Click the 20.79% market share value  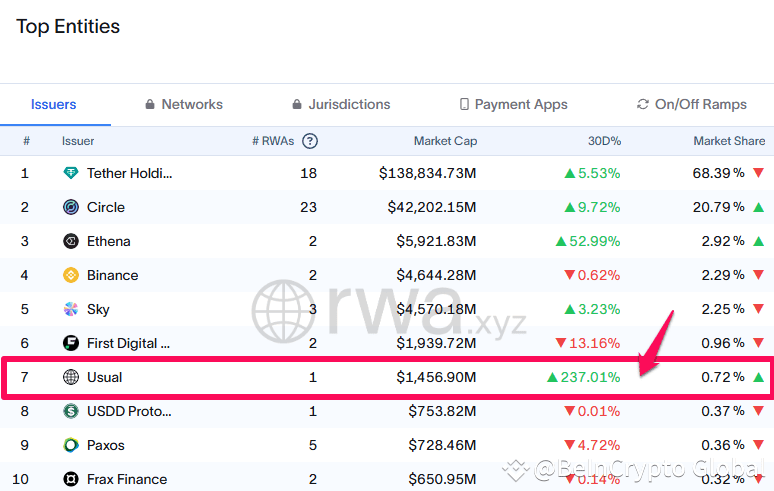pos(719,207)
